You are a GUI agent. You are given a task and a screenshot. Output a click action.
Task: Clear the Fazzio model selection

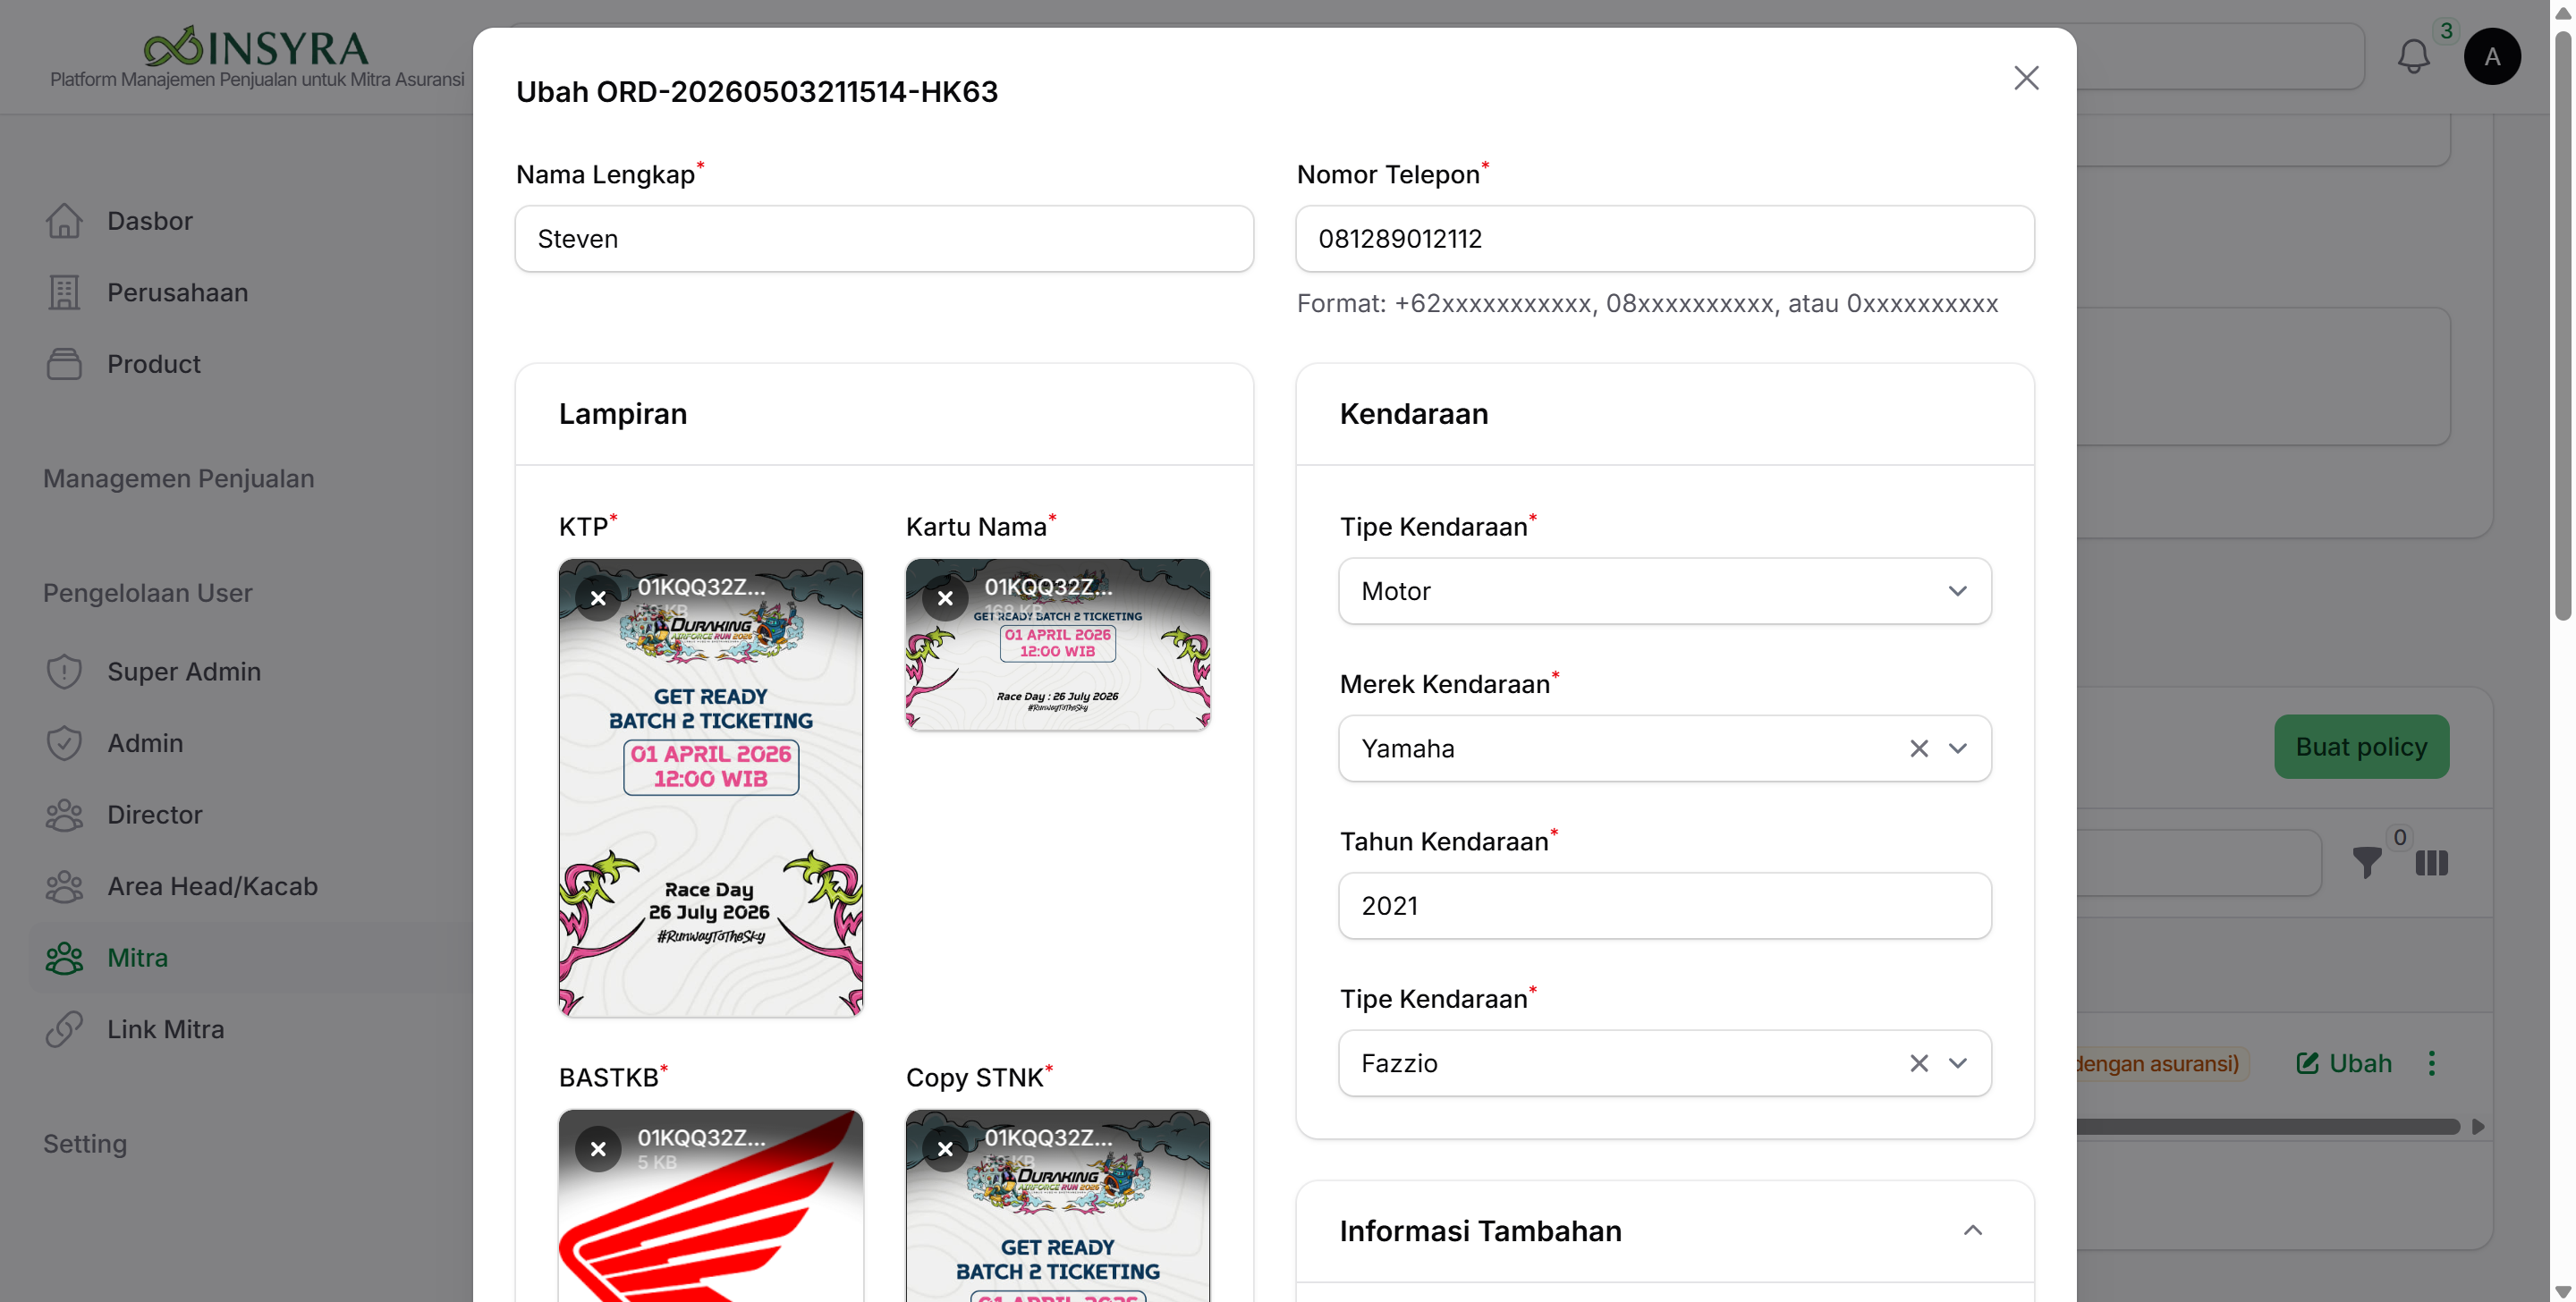(x=1919, y=1063)
